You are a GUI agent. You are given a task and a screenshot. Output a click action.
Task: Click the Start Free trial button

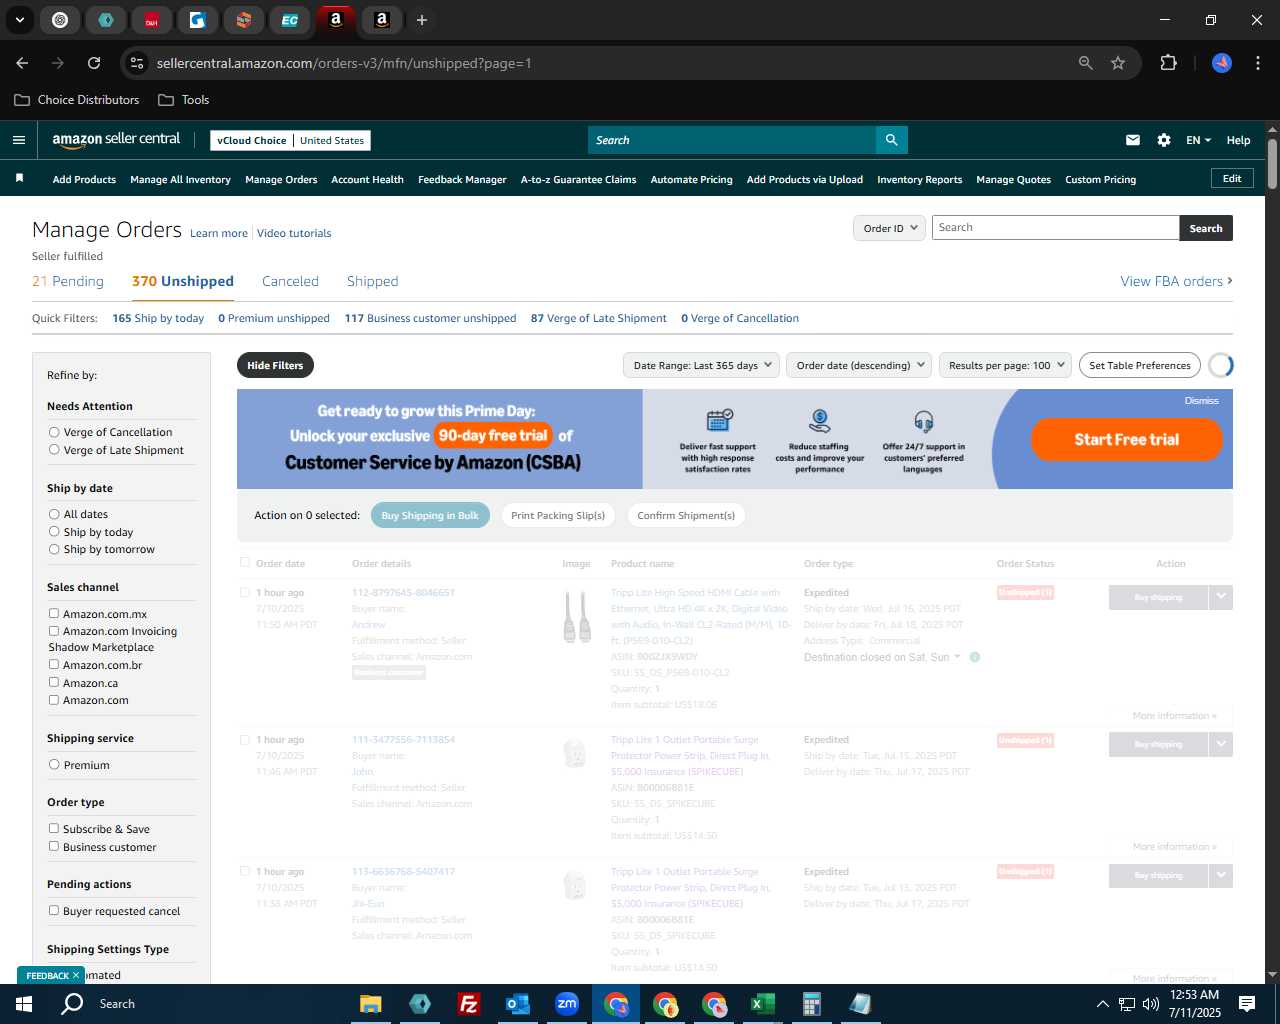tap(1126, 439)
